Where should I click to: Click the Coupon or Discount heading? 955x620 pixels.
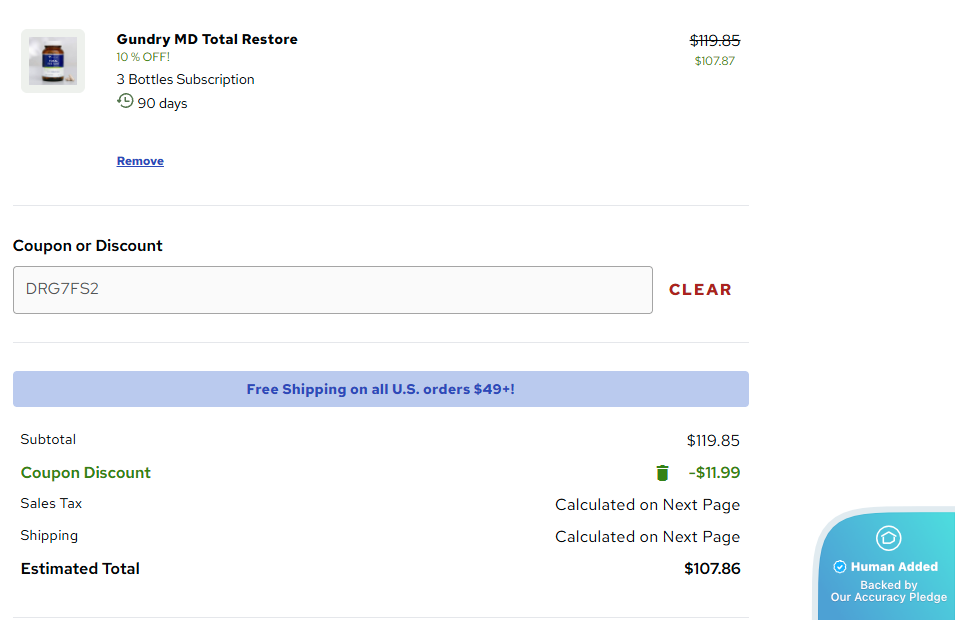coord(88,246)
